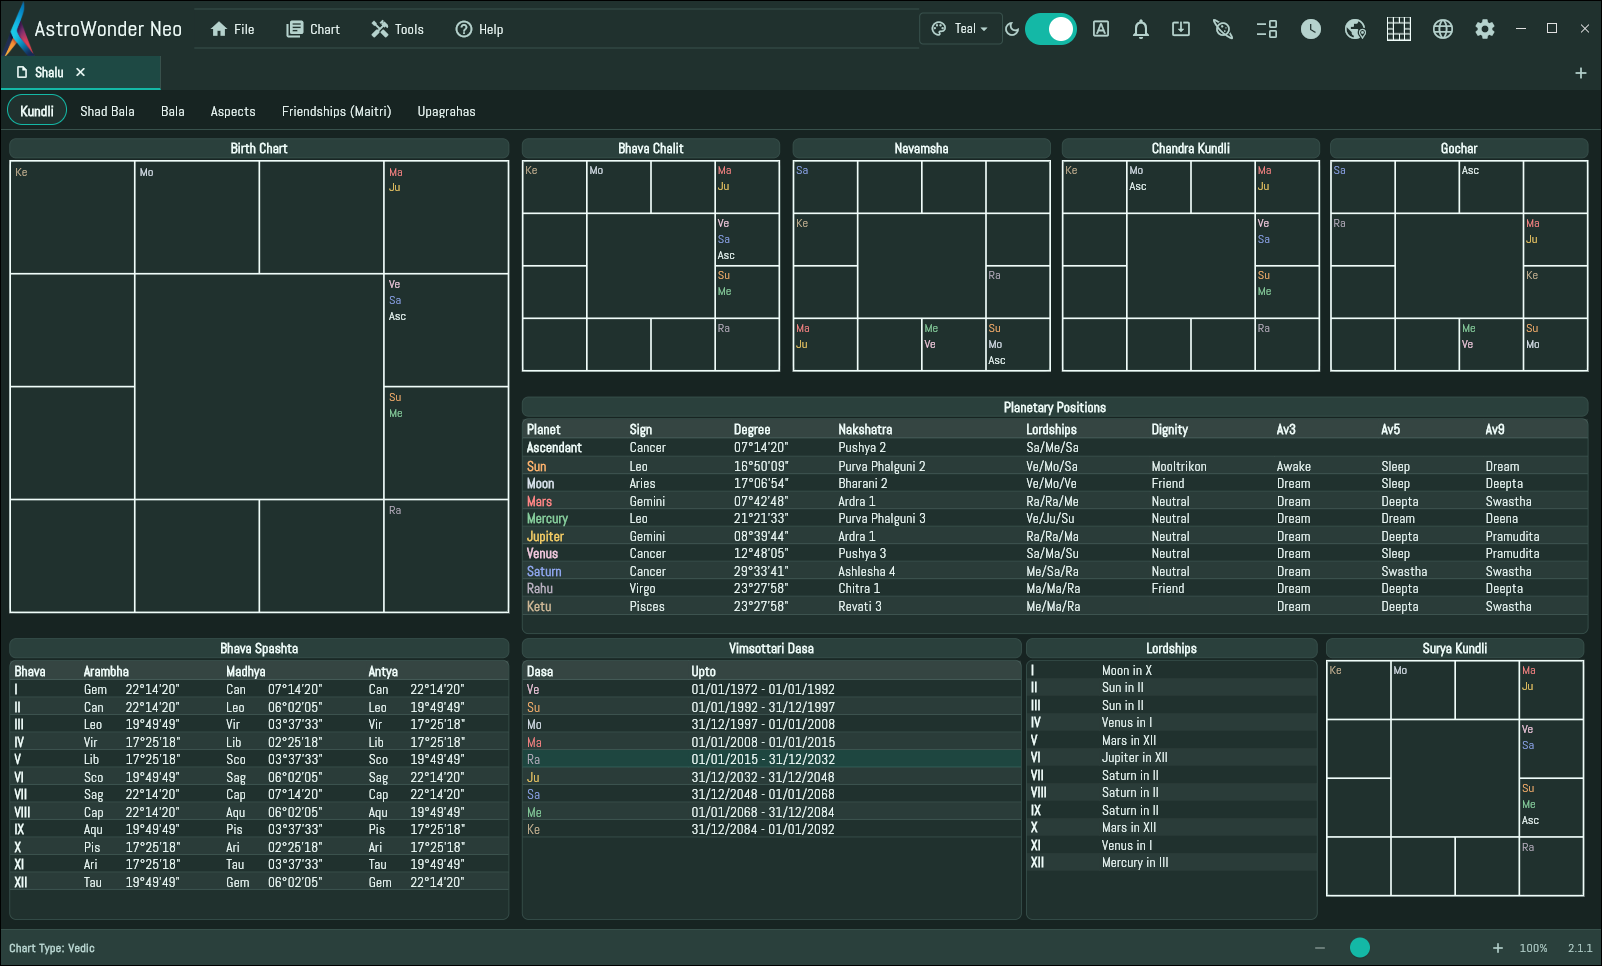Screen dimensions: 1602x966
Task: Select the Ra dasa row
Action: pyautogui.click(x=771, y=760)
